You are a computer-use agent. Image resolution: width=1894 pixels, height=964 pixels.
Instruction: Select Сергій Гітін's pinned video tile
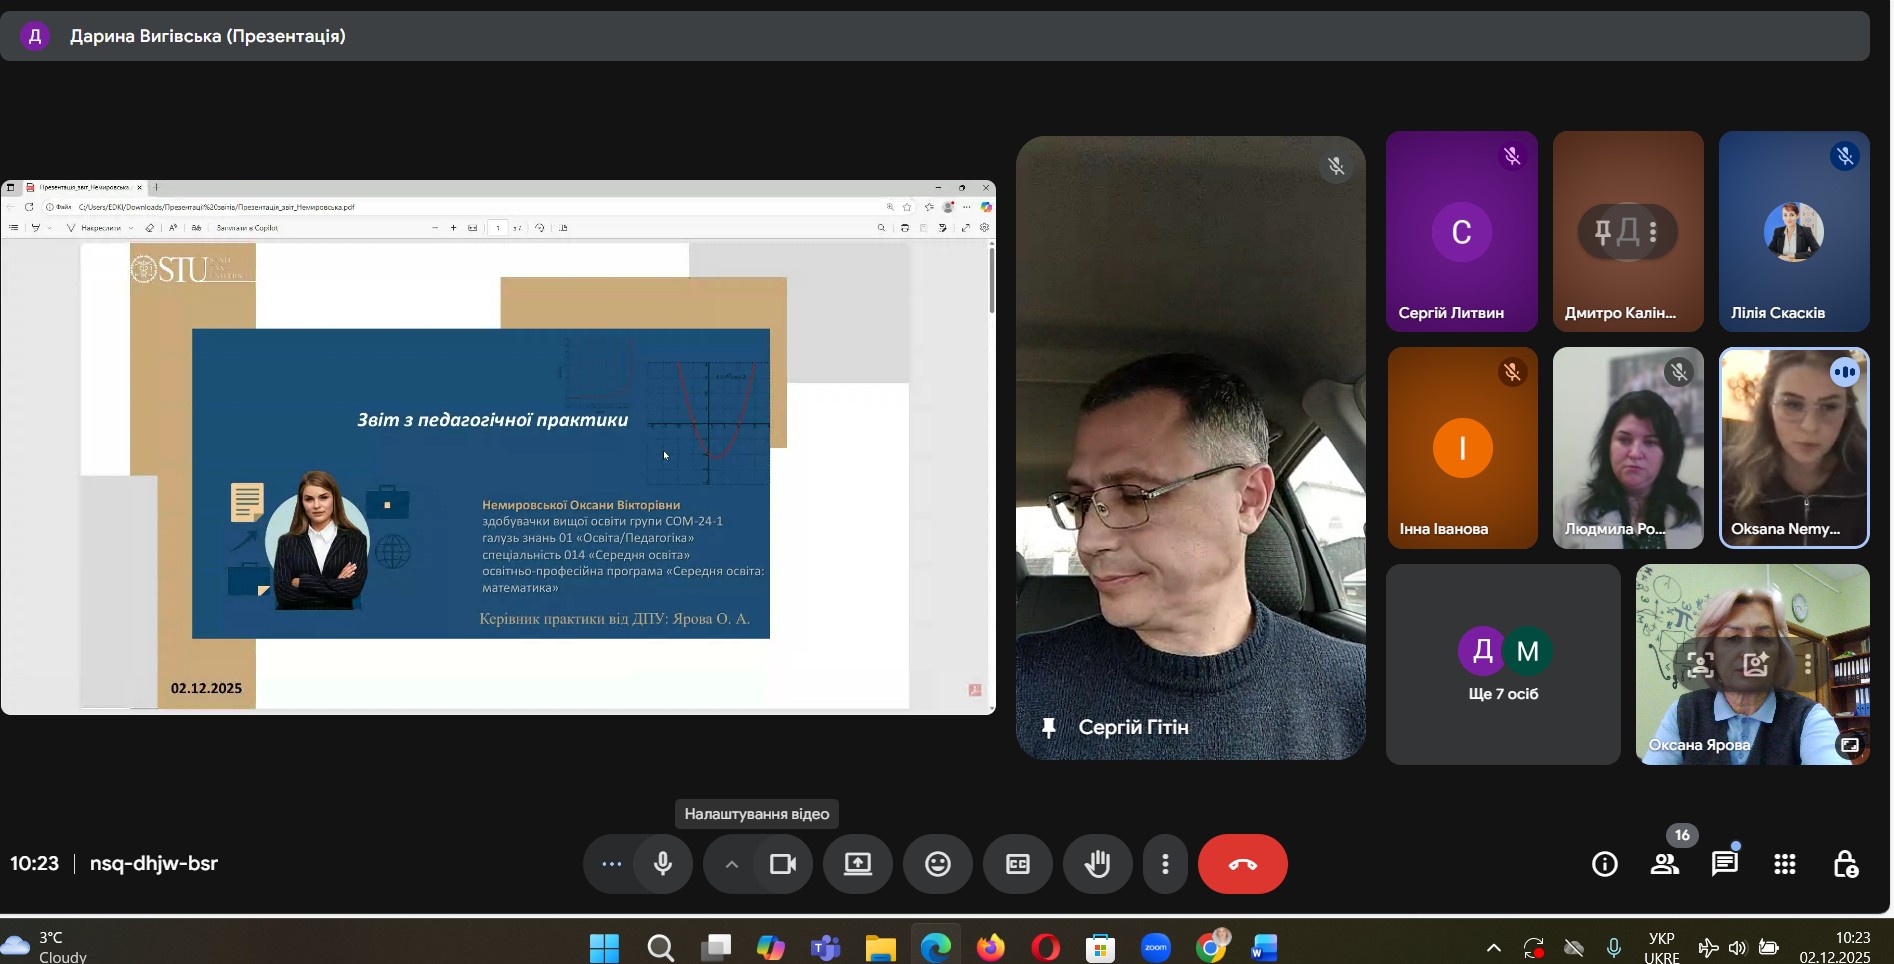1190,447
